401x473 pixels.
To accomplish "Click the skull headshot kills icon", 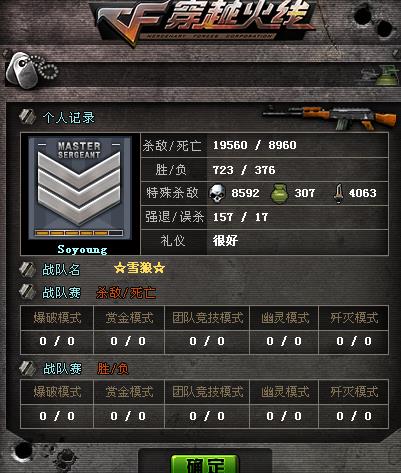I will (x=217, y=194).
